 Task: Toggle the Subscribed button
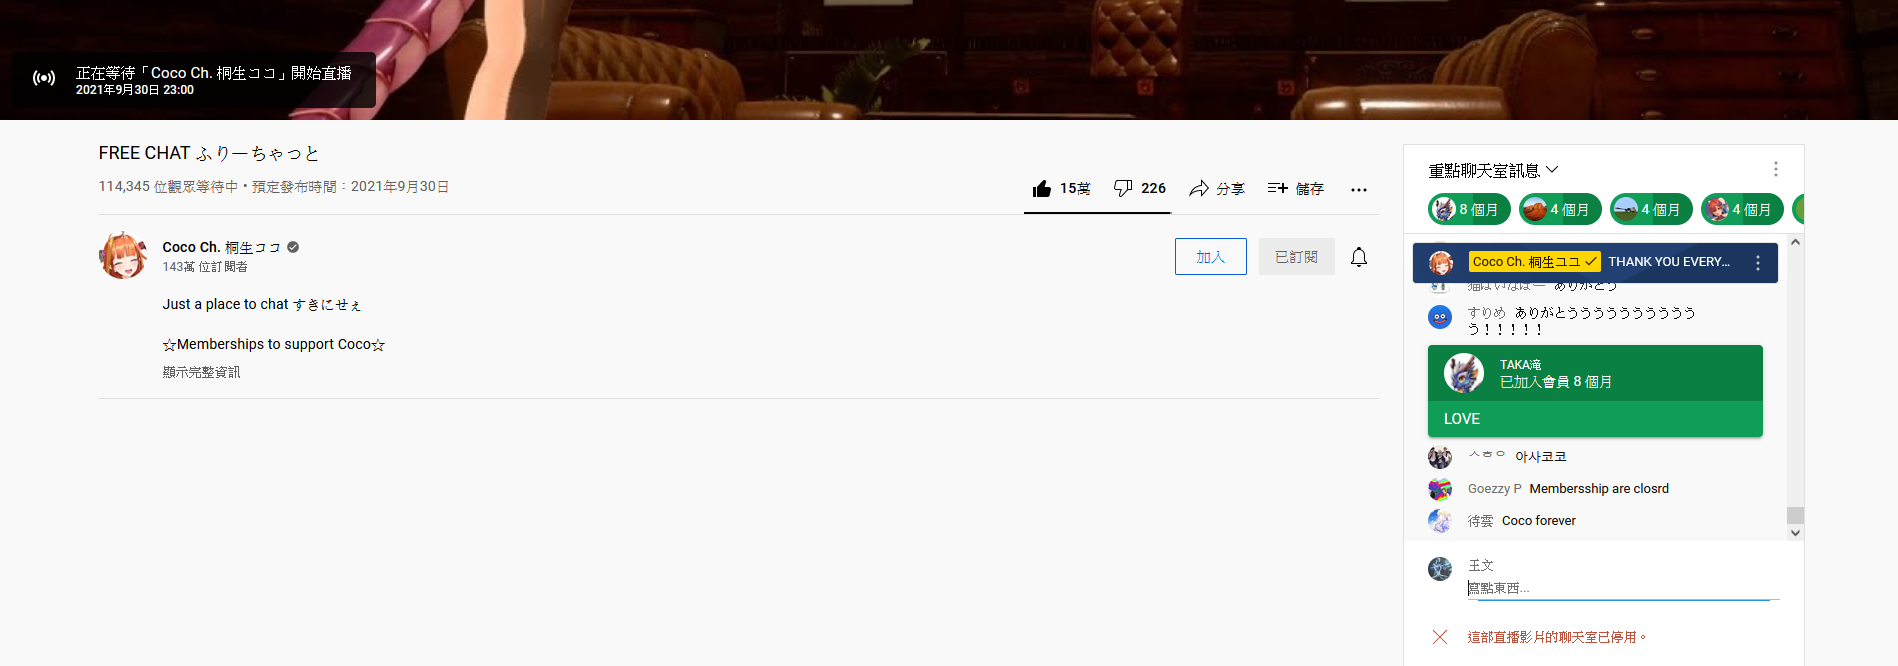pos(1297,257)
